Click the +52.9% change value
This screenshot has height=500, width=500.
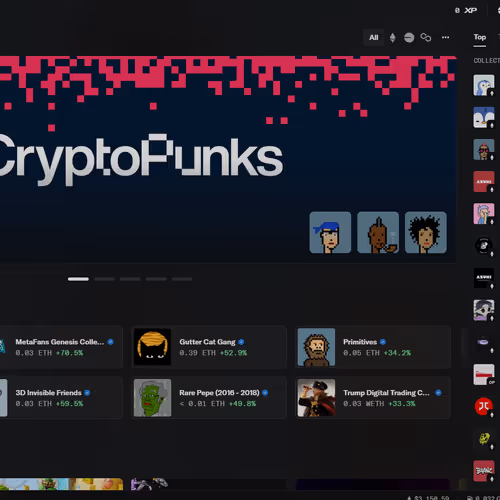(x=233, y=353)
